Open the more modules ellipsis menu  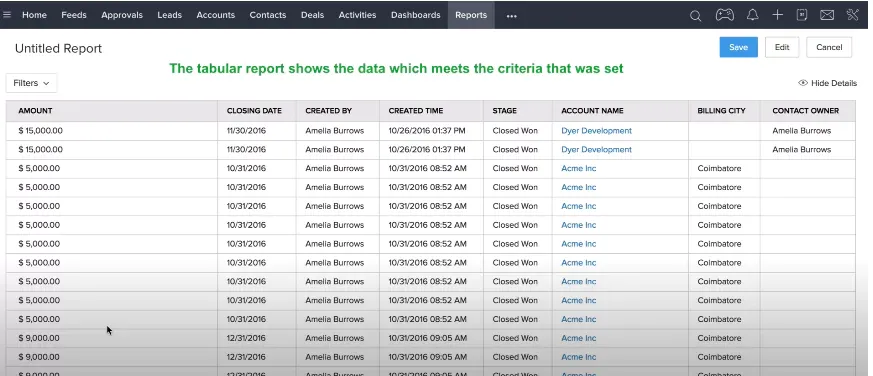coord(512,16)
